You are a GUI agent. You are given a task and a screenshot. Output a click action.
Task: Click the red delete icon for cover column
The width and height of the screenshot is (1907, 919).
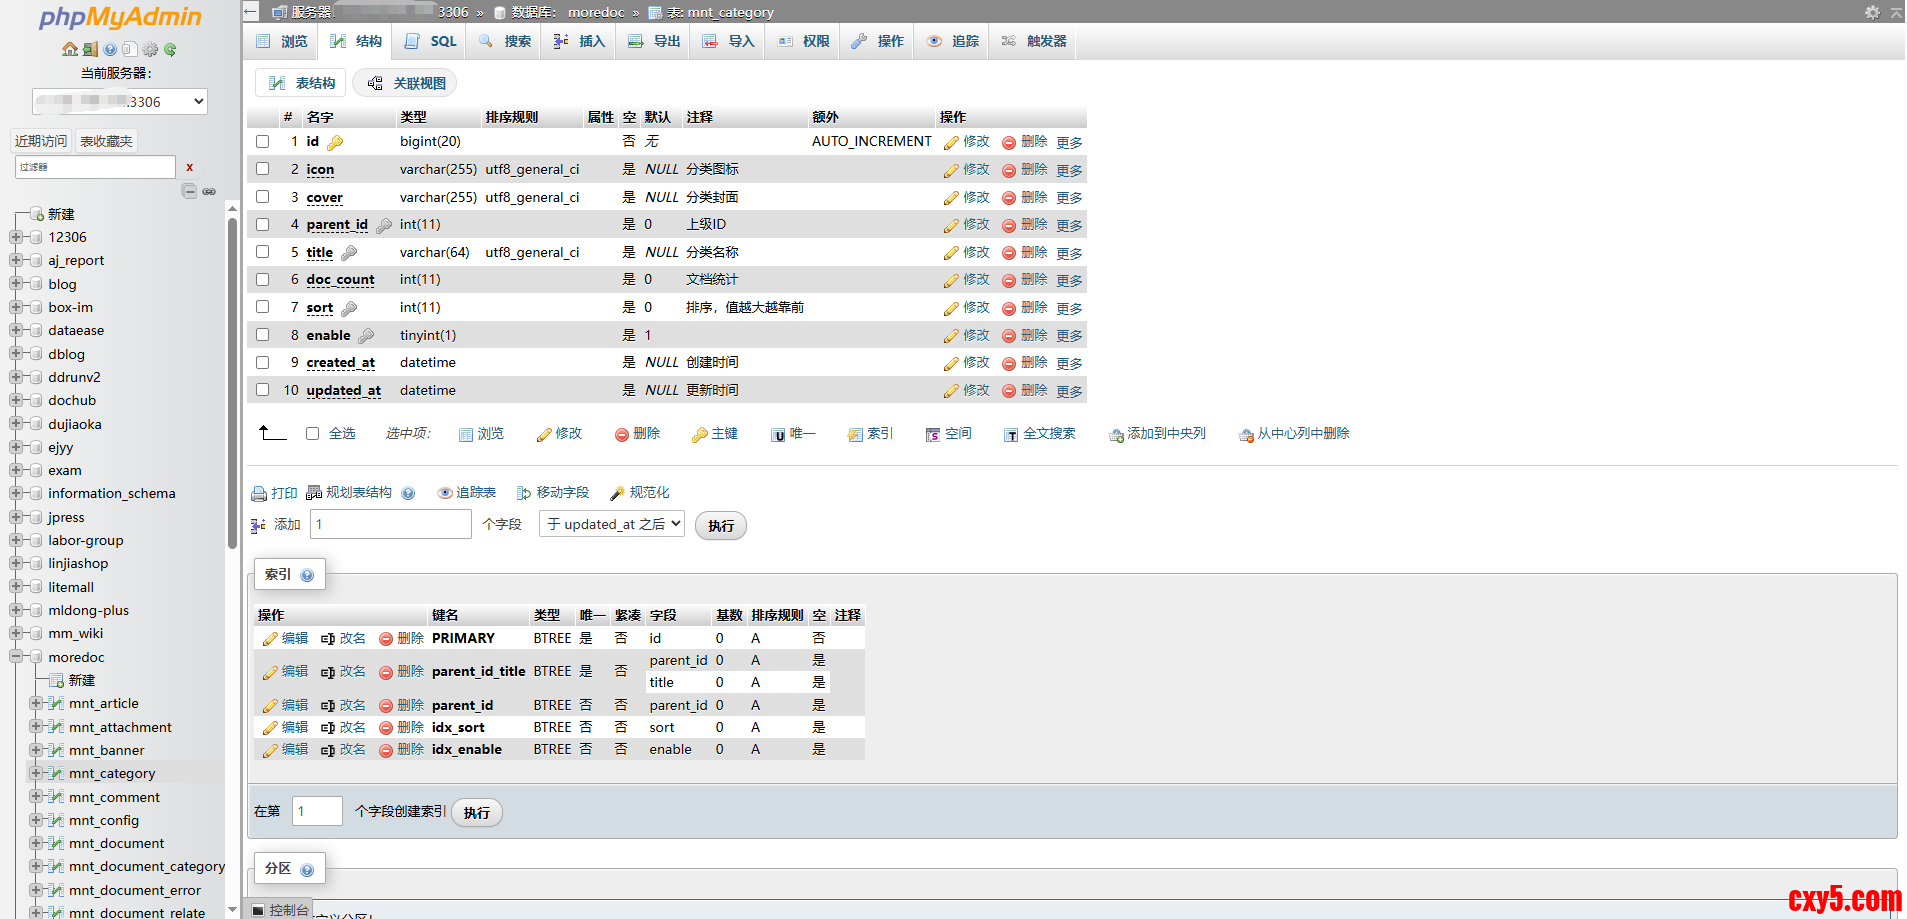1008,198
